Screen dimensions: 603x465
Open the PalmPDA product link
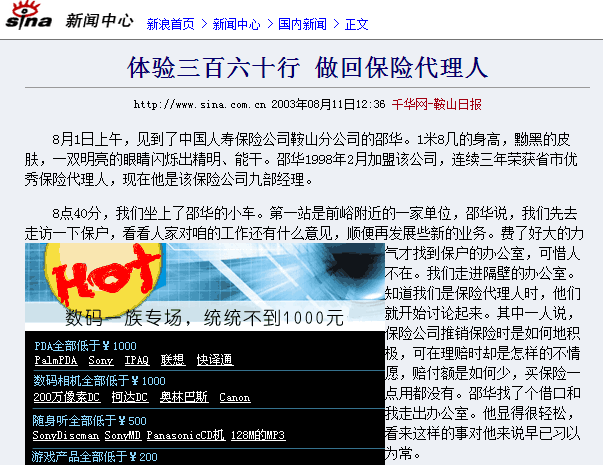coord(55,360)
